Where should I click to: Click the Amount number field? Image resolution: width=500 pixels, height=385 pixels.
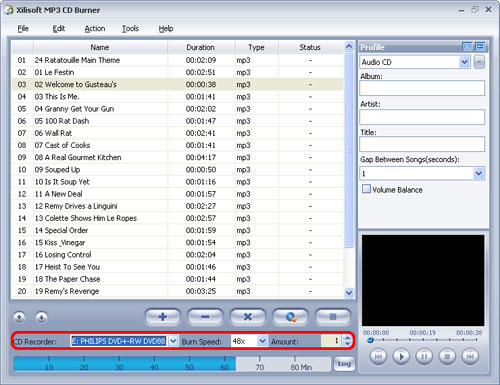331,341
